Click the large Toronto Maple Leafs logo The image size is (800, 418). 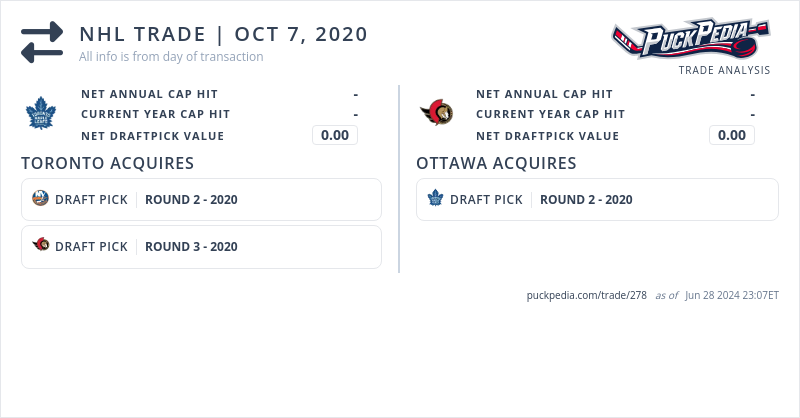click(x=41, y=114)
